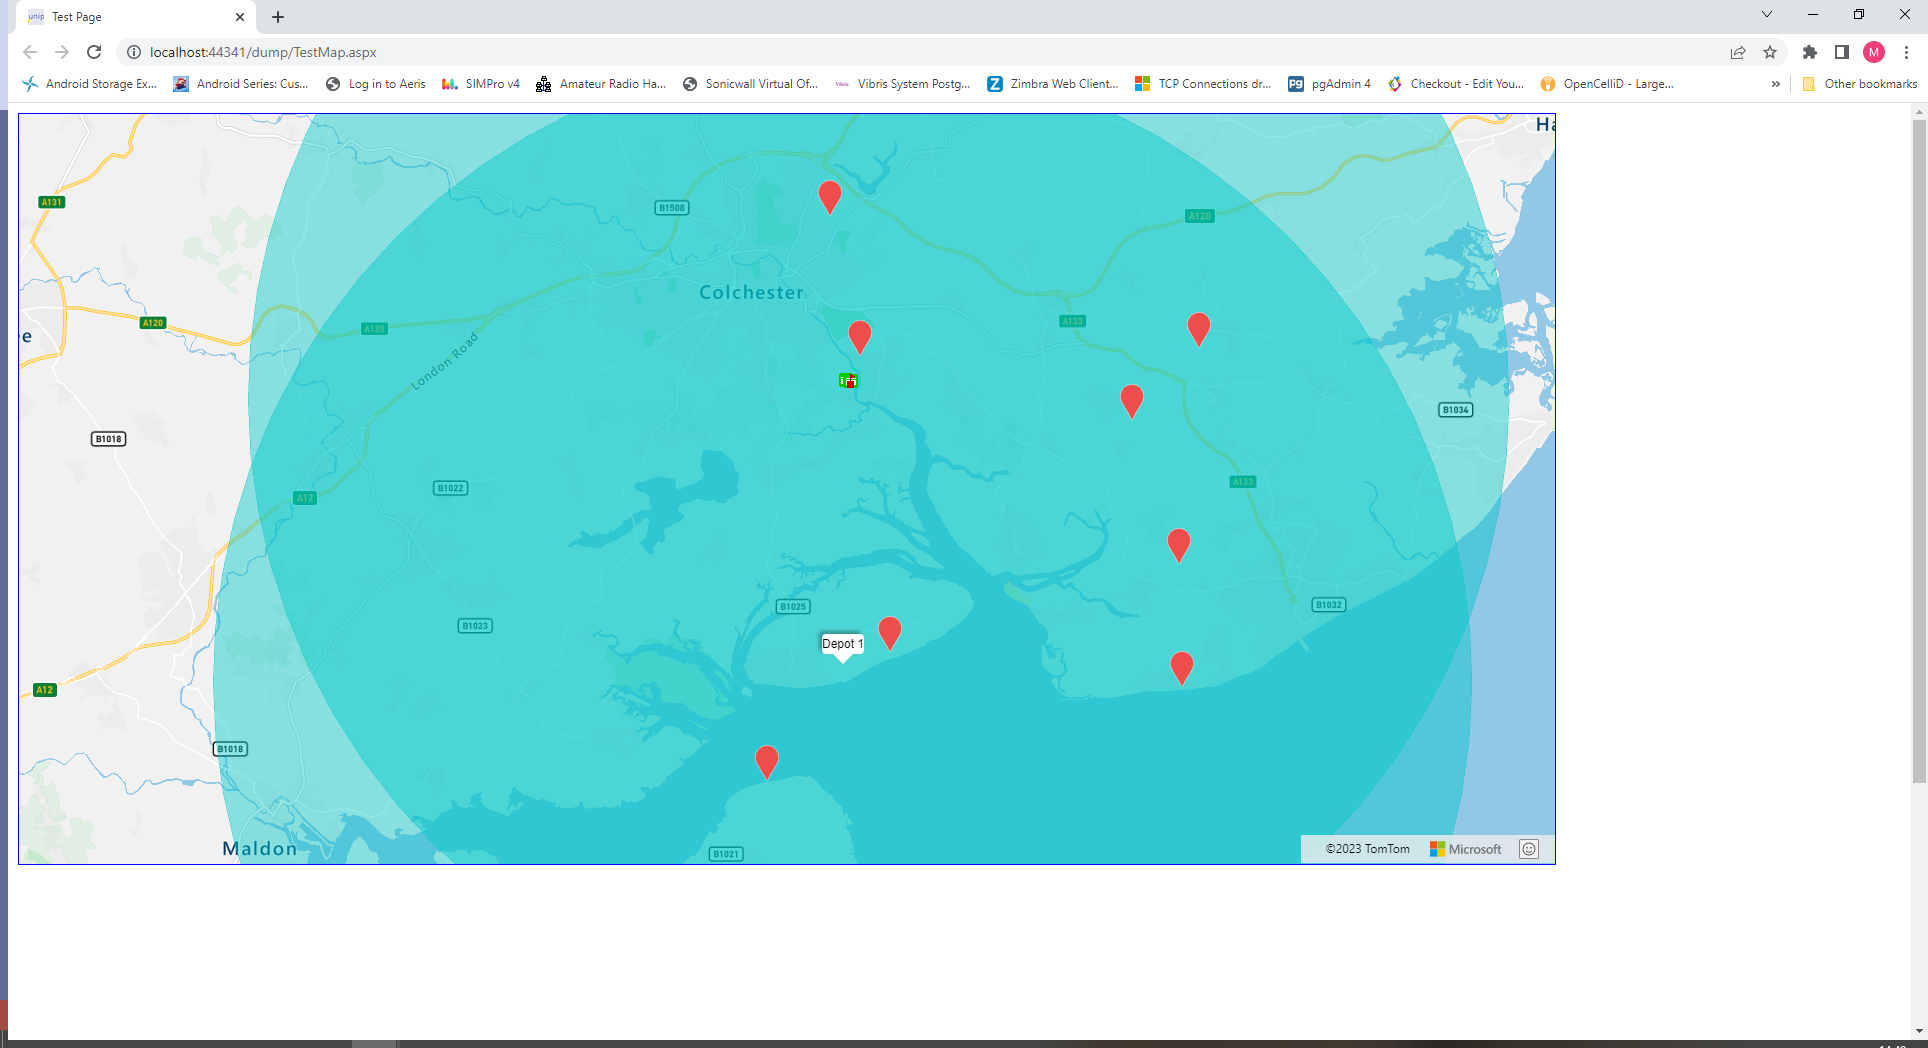Click the back navigation arrow

(x=30, y=52)
